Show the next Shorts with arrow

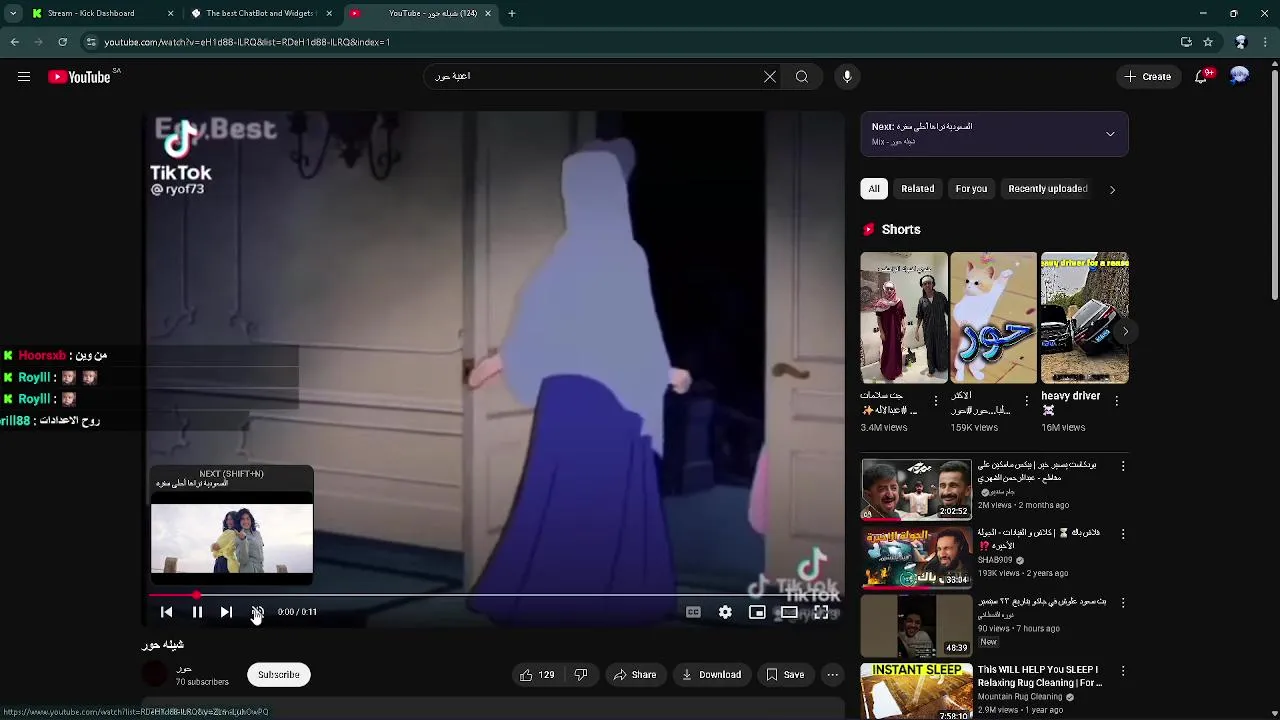coord(1125,331)
